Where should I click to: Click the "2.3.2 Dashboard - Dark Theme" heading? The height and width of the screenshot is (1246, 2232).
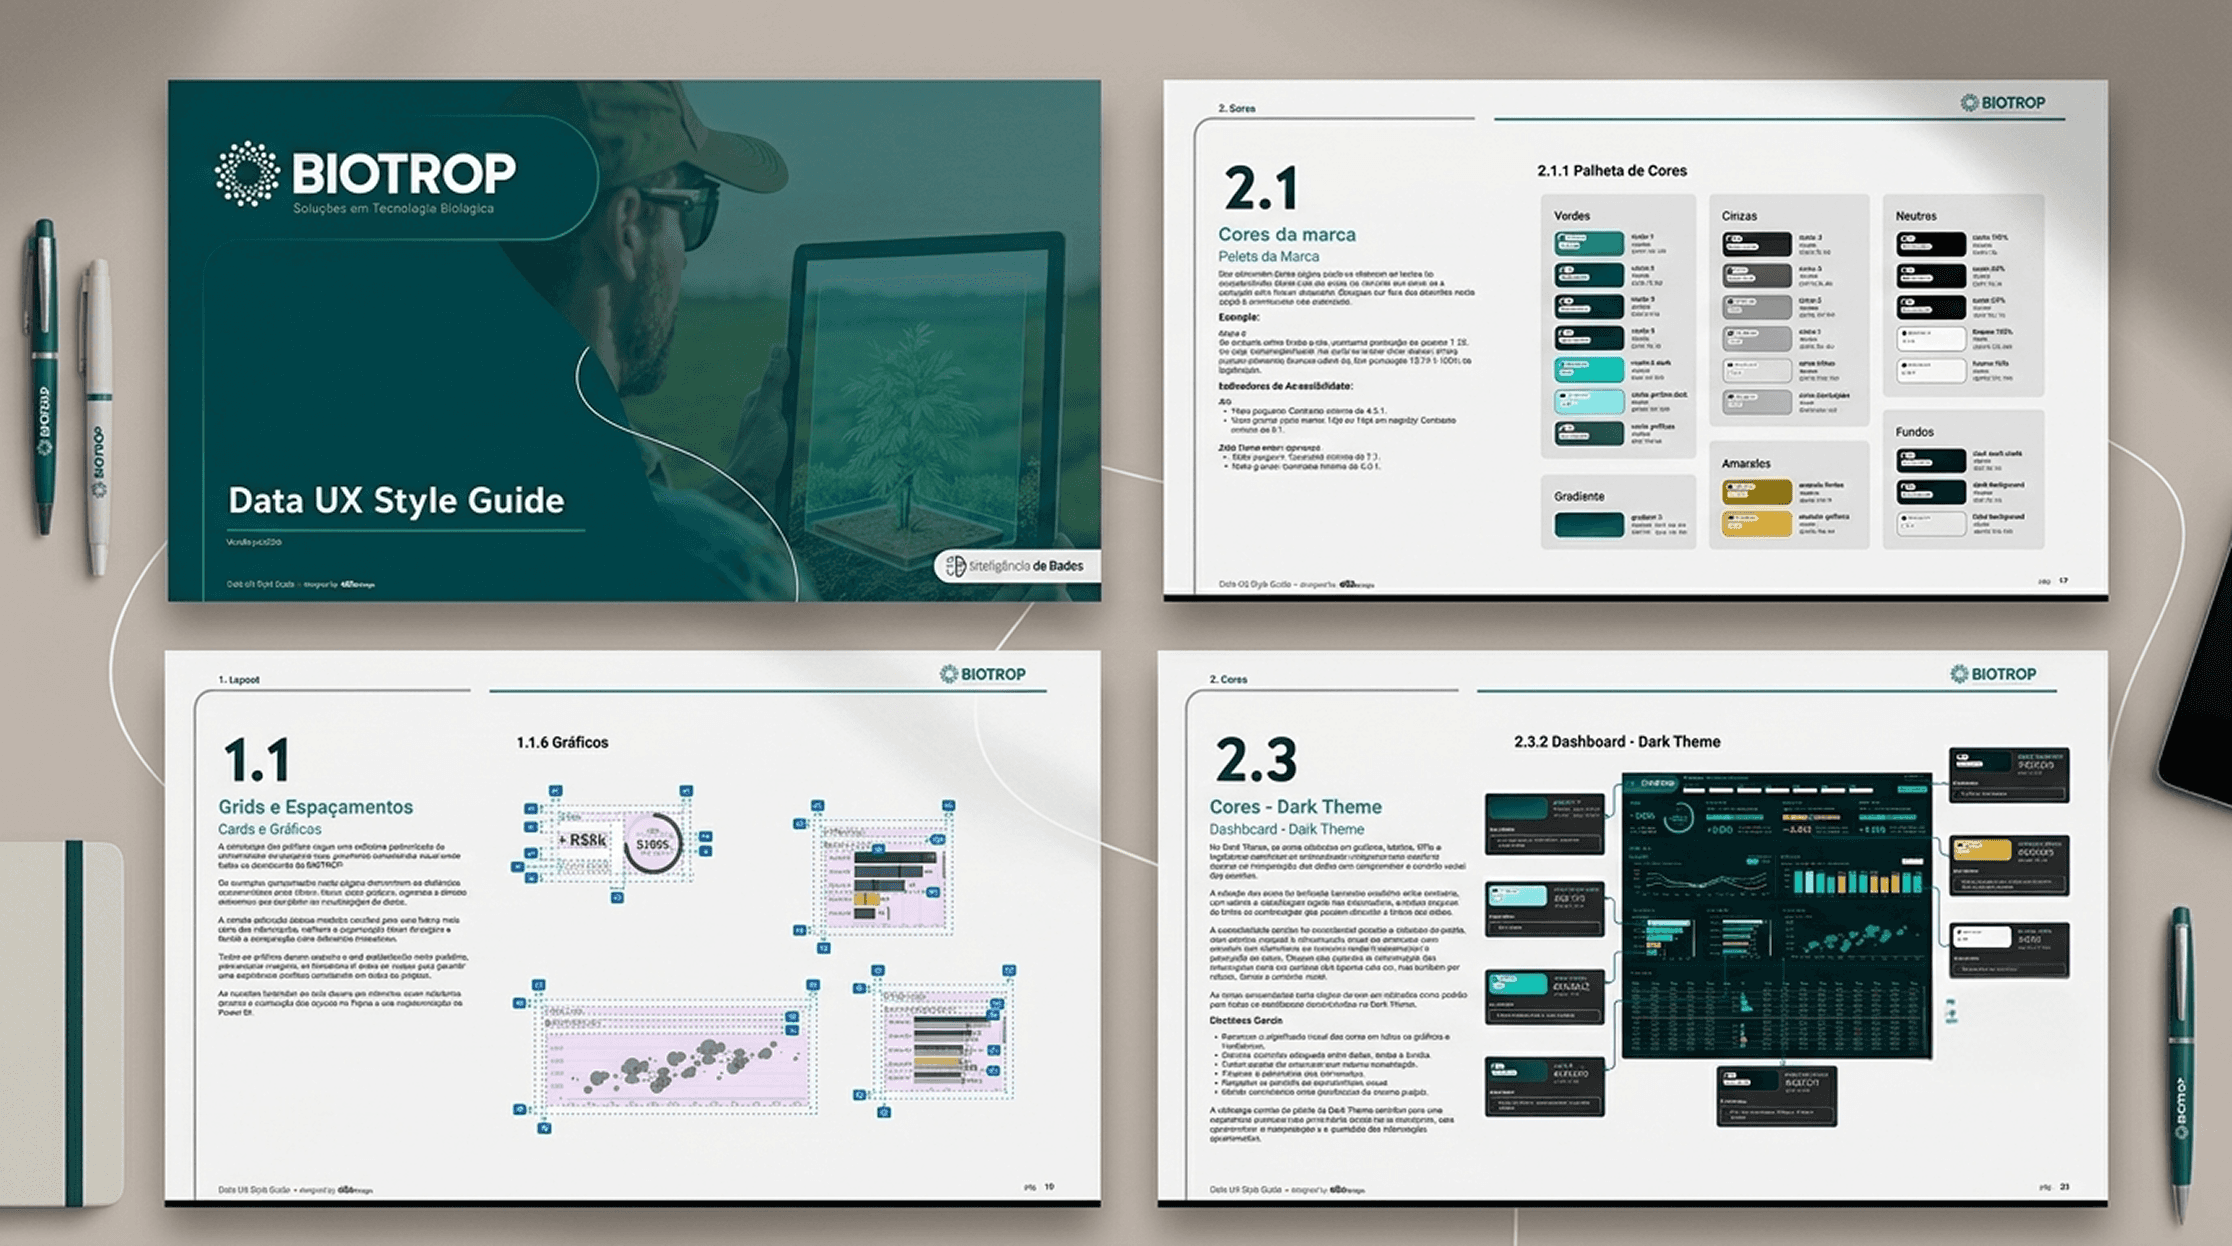click(x=1617, y=742)
